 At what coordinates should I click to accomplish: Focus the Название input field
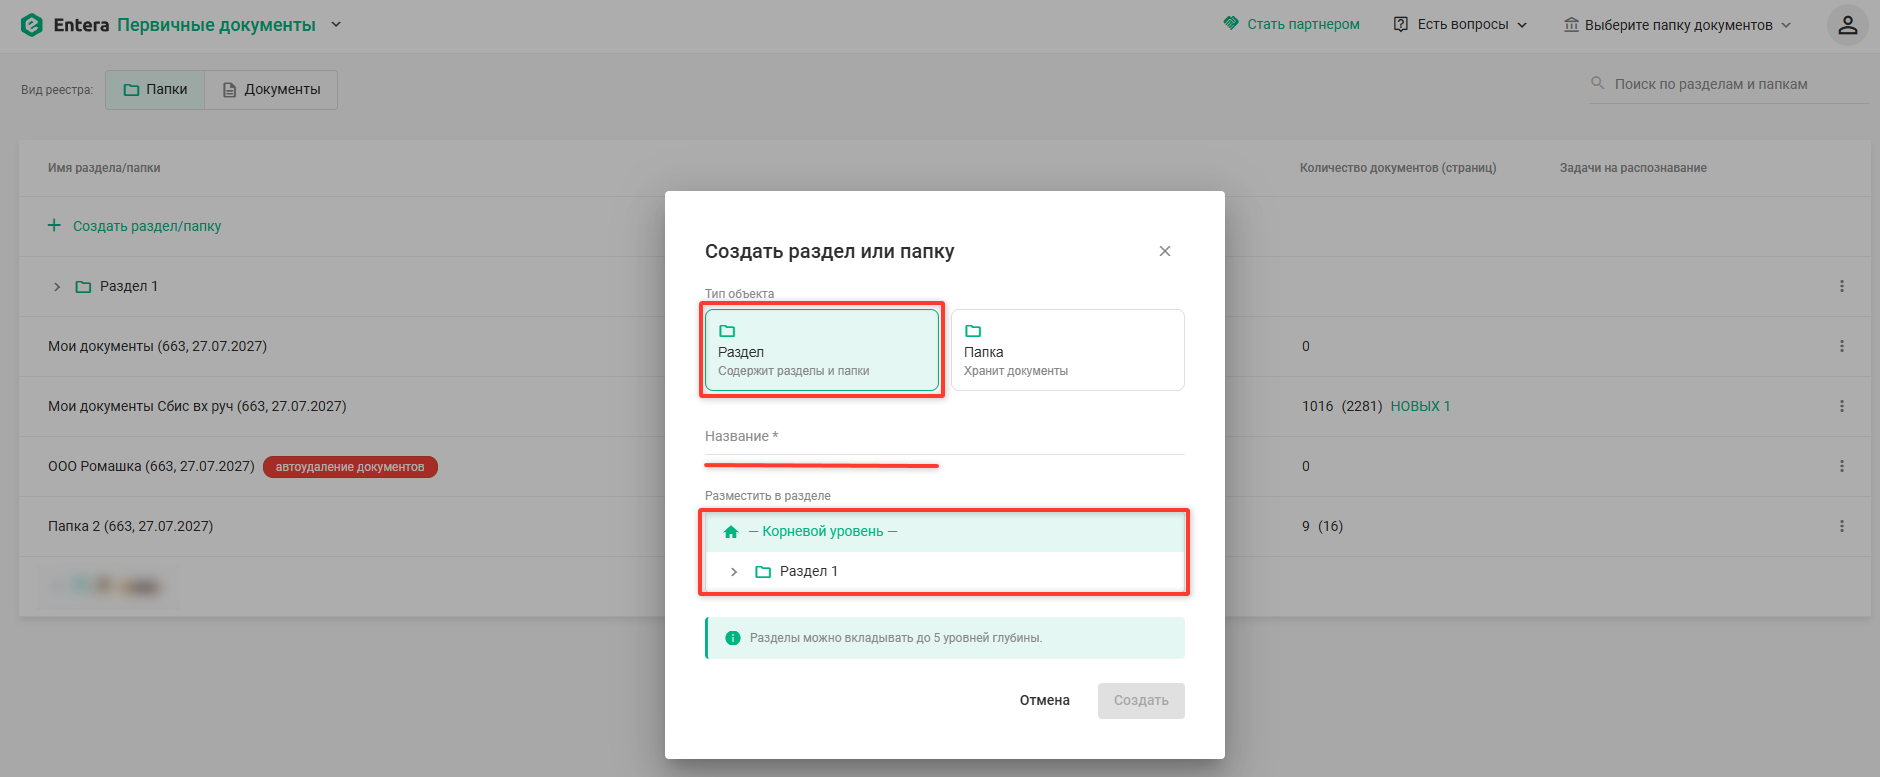click(x=945, y=437)
